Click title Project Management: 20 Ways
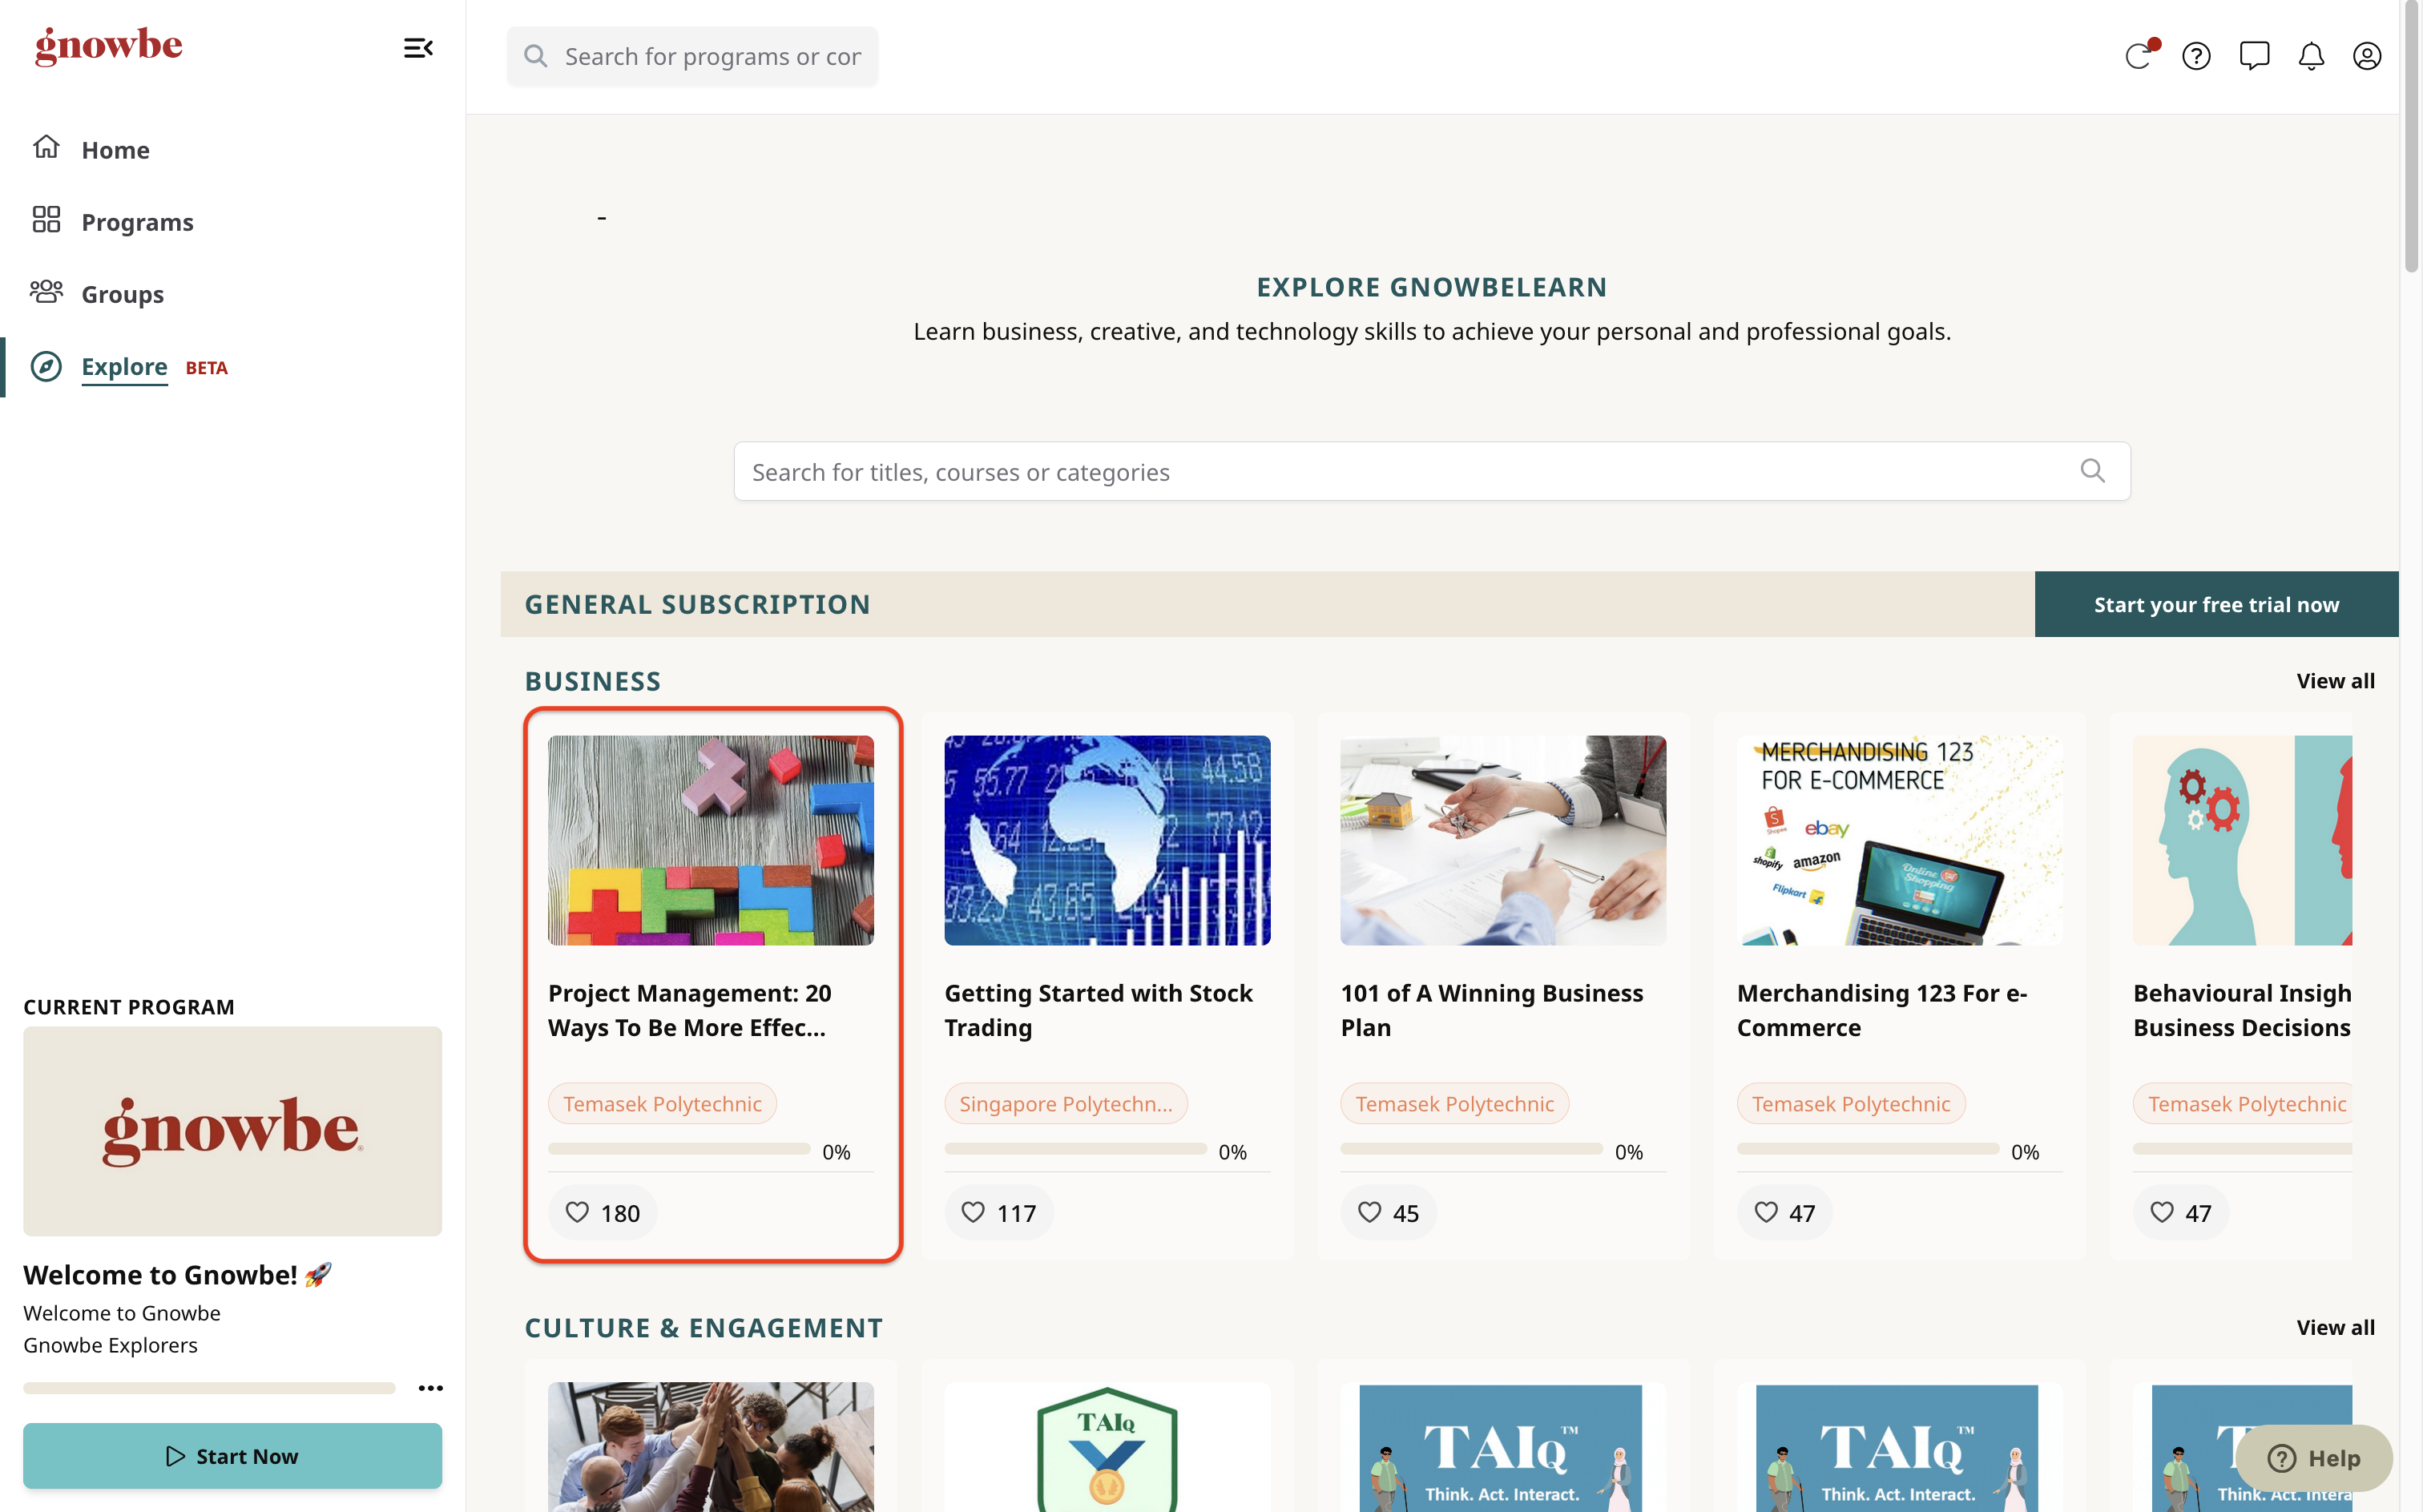2423x1512 pixels. (690, 1010)
